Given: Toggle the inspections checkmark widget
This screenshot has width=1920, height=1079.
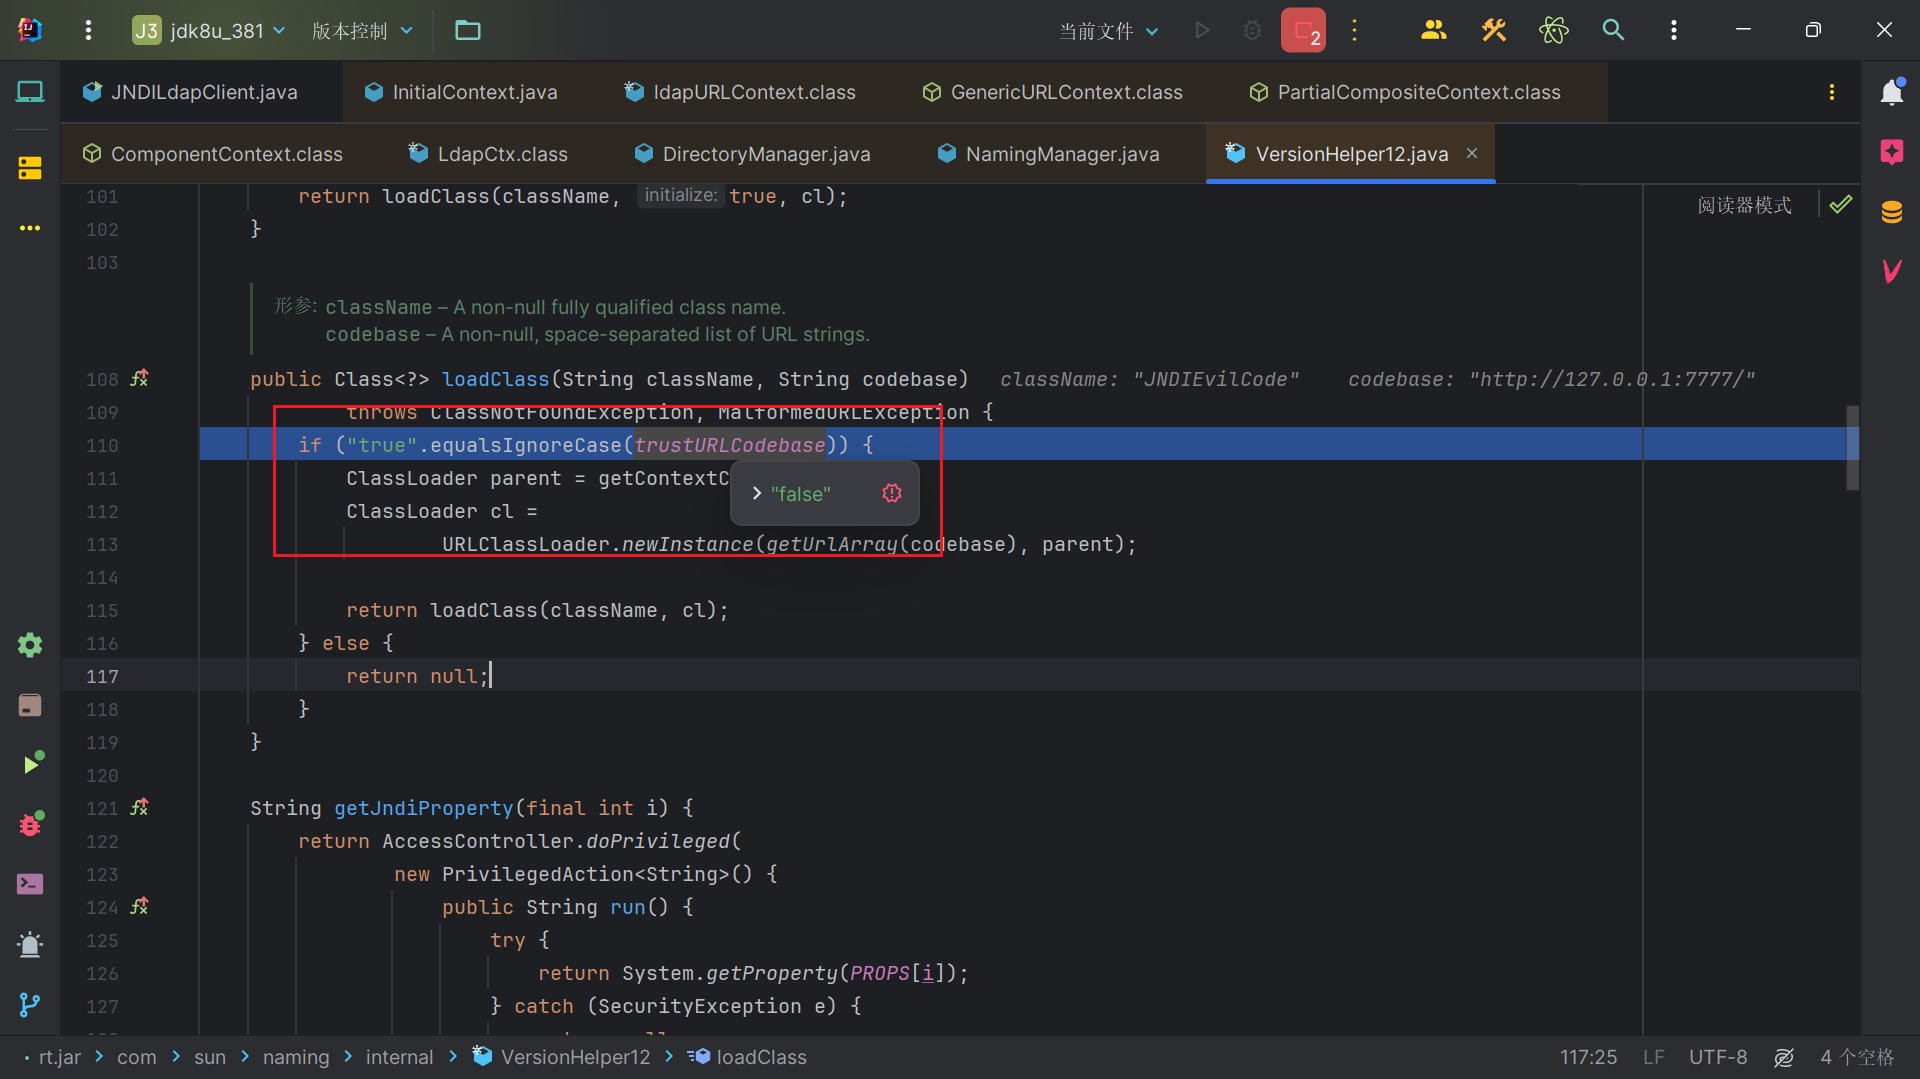Looking at the screenshot, I should [x=1840, y=205].
